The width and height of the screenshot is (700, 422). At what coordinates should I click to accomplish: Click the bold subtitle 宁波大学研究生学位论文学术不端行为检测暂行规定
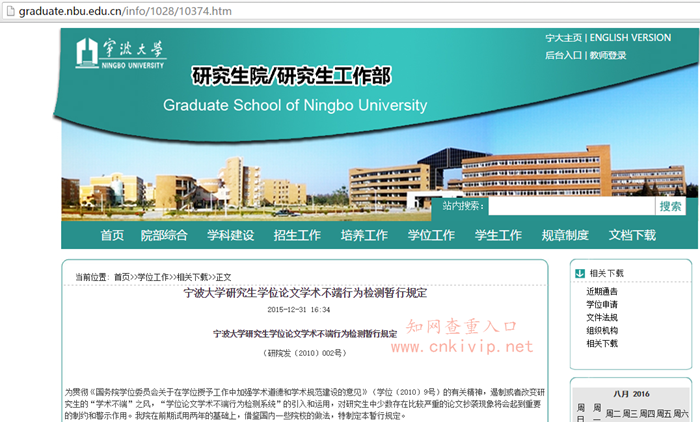point(305,334)
